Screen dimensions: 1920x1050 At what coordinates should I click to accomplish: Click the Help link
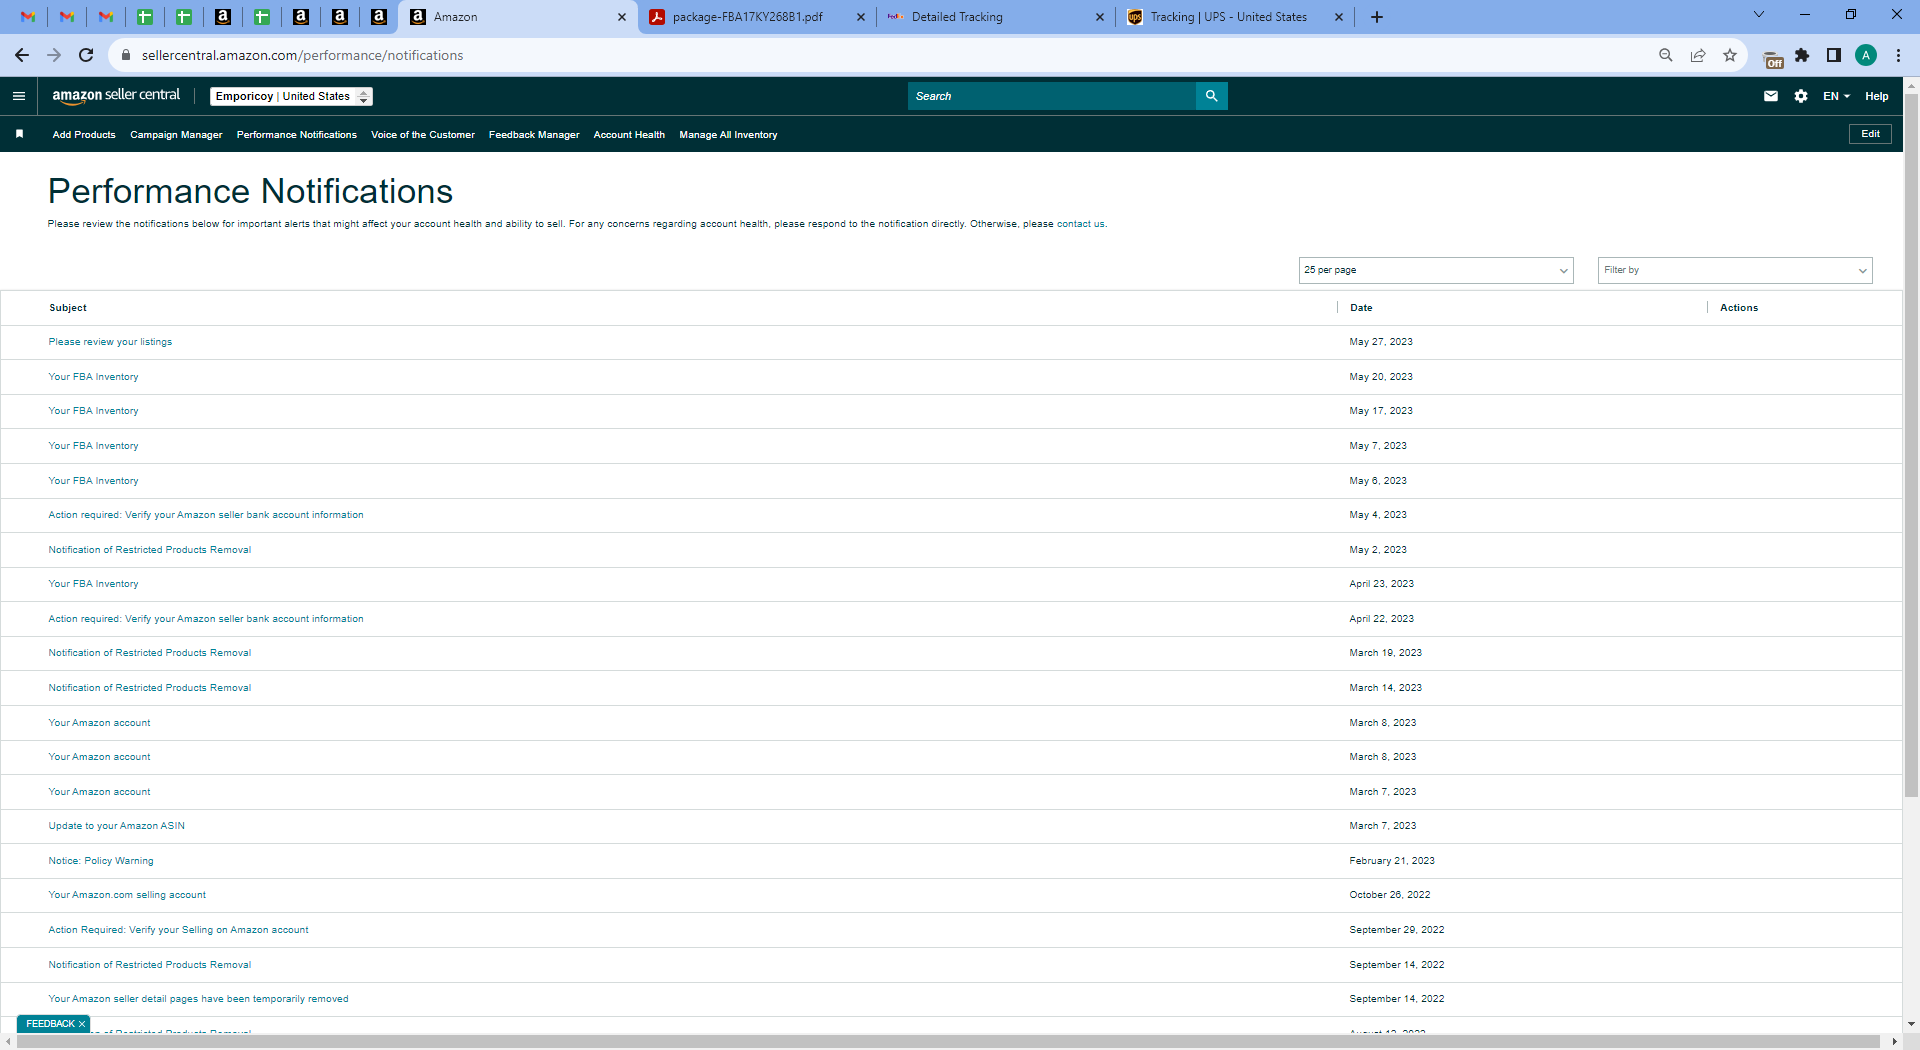(x=1876, y=96)
